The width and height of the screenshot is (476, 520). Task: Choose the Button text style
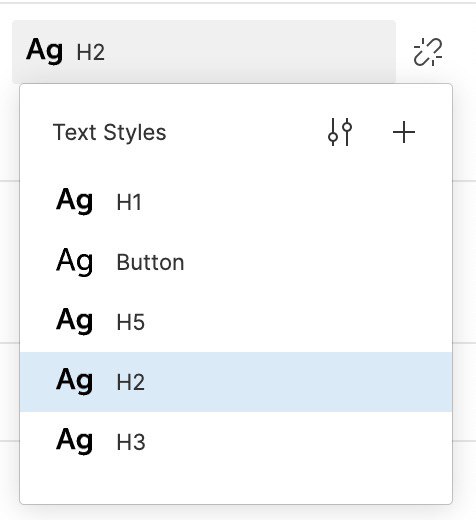[236, 262]
